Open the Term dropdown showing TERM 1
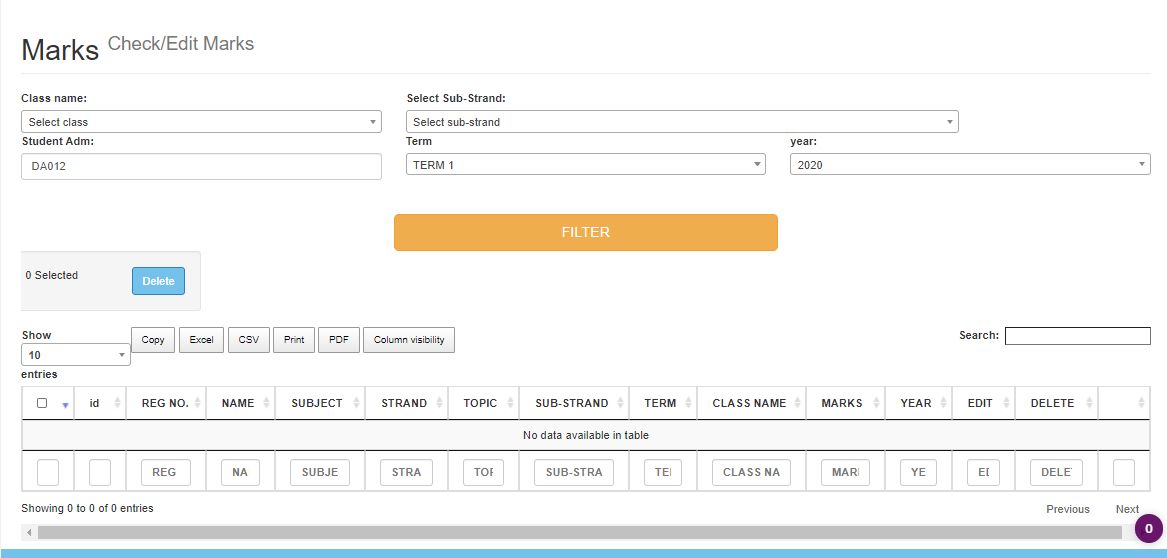The width and height of the screenshot is (1167, 558). pos(585,165)
